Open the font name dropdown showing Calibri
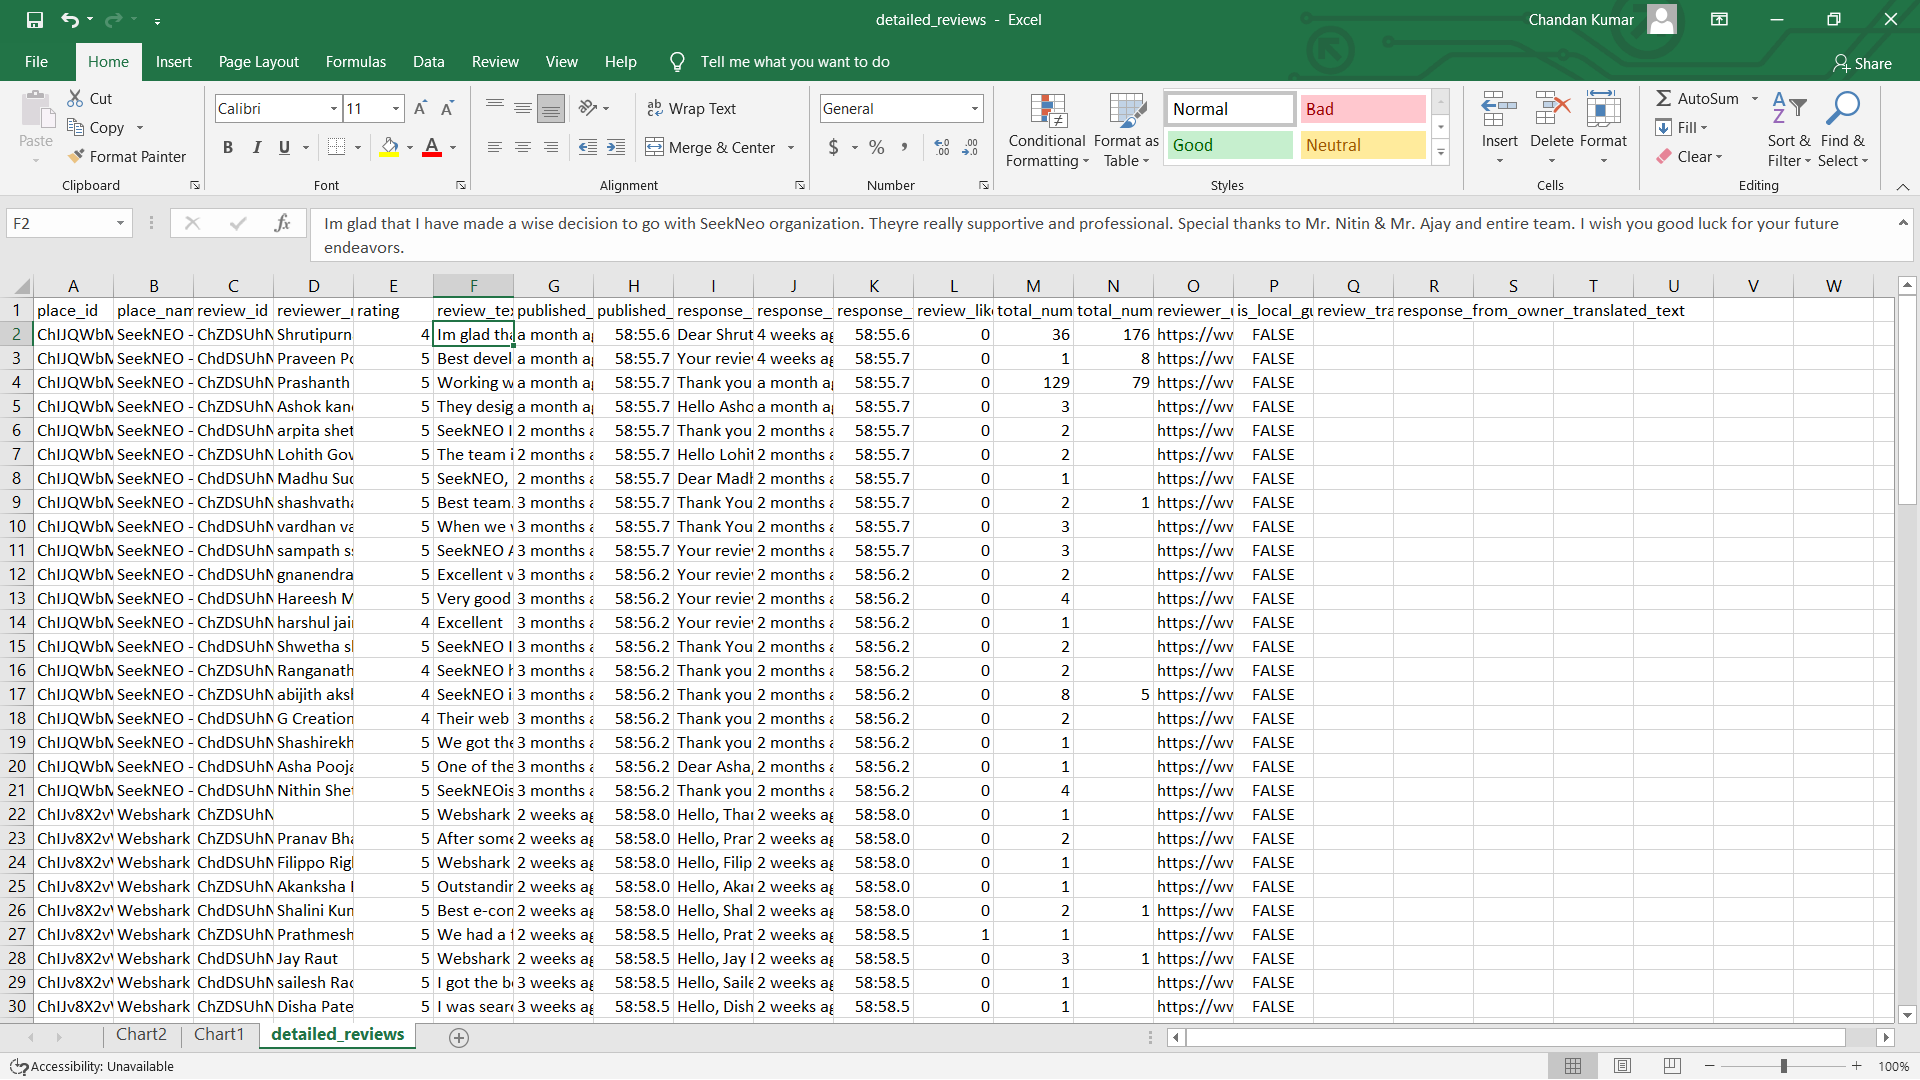 point(334,108)
